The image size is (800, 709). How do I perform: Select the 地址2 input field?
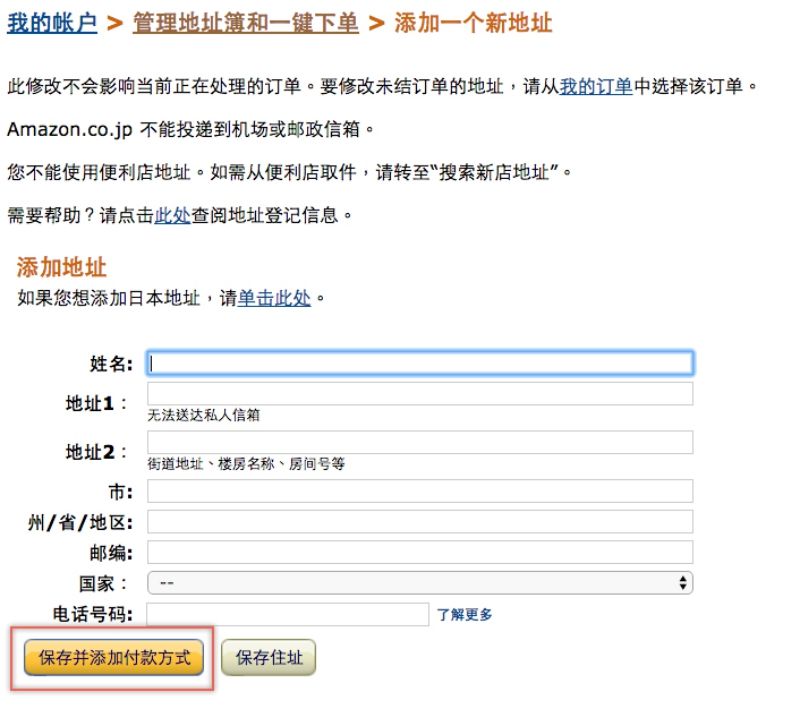click(420, 442)
